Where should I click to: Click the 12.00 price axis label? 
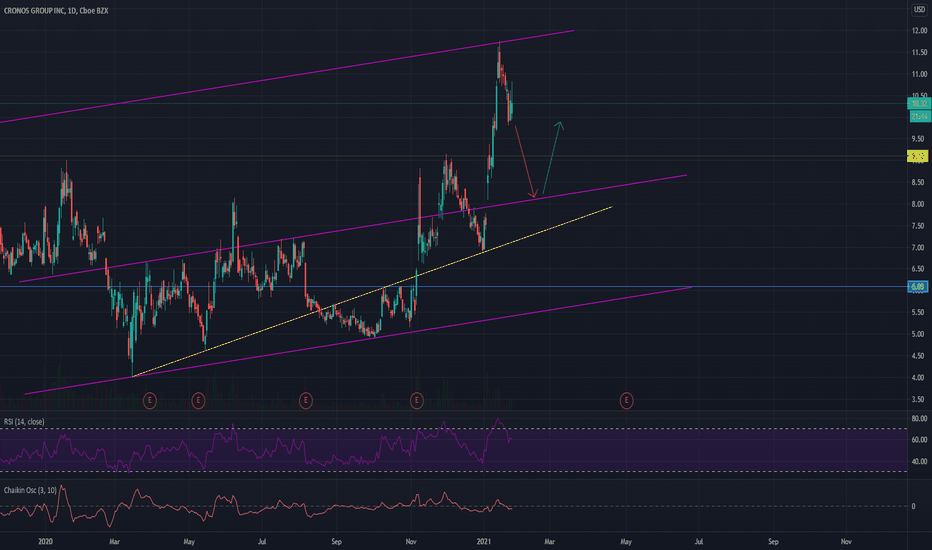919,30
